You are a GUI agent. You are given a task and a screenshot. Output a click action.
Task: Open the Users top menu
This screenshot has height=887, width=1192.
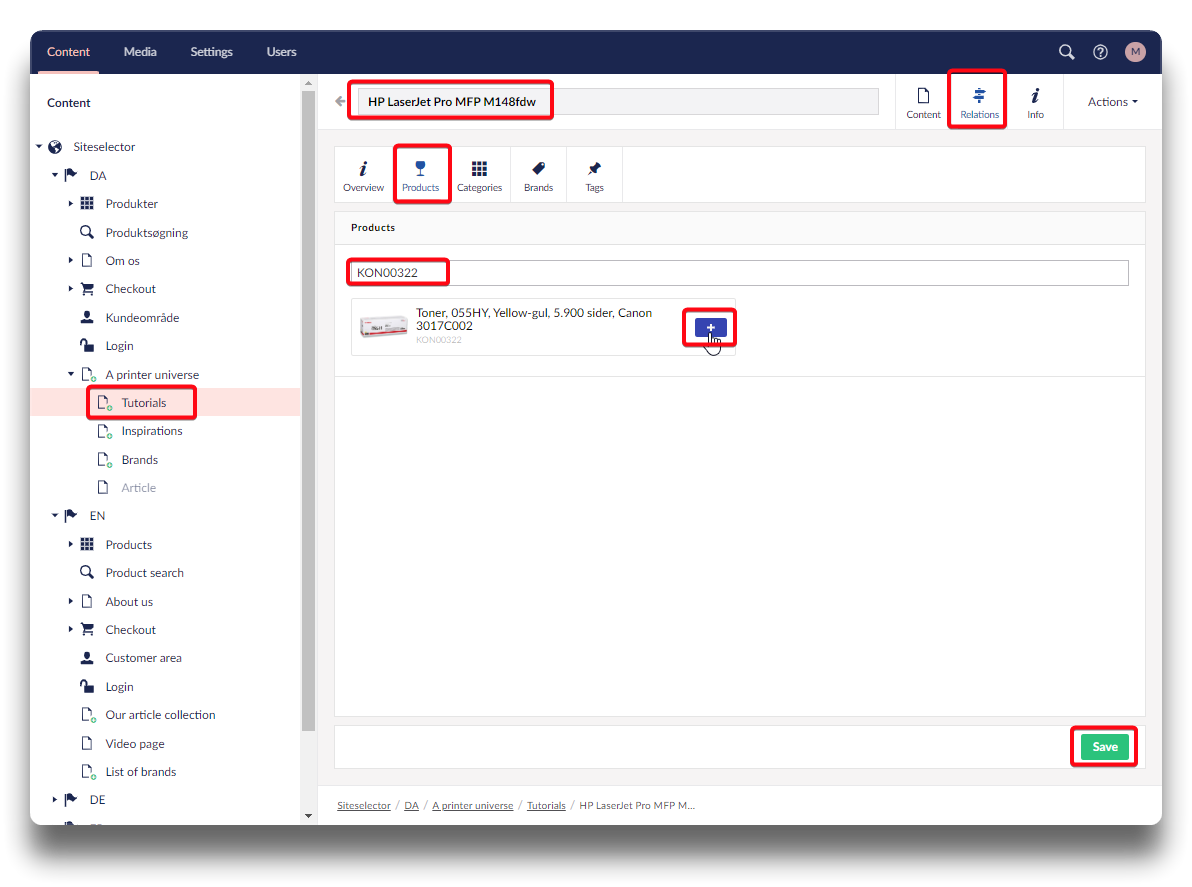[x=281, y=52]
